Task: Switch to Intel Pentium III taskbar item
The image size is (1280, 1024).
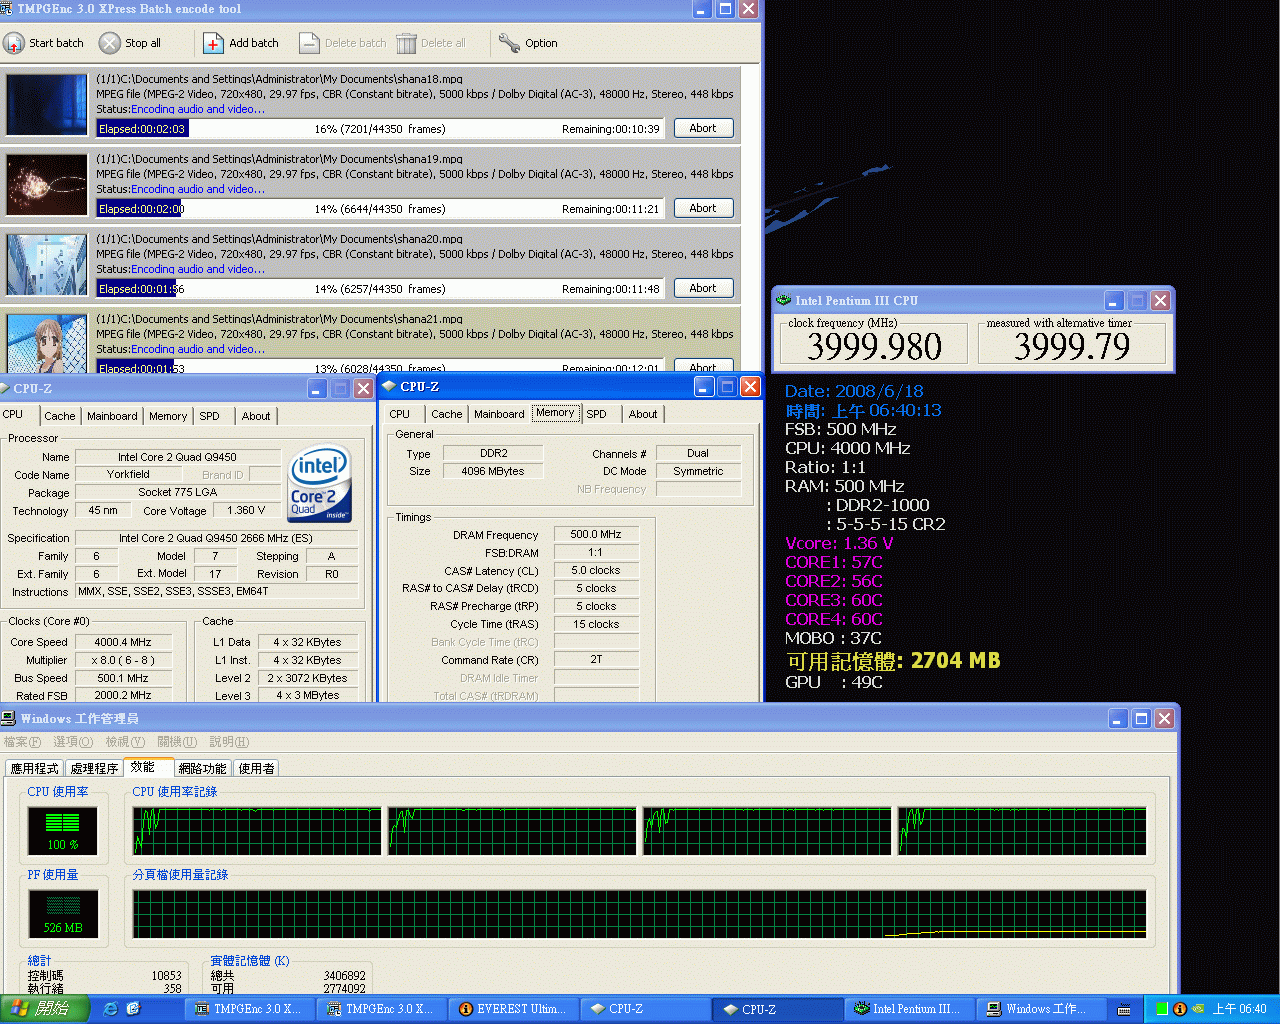Action: 906,1009
